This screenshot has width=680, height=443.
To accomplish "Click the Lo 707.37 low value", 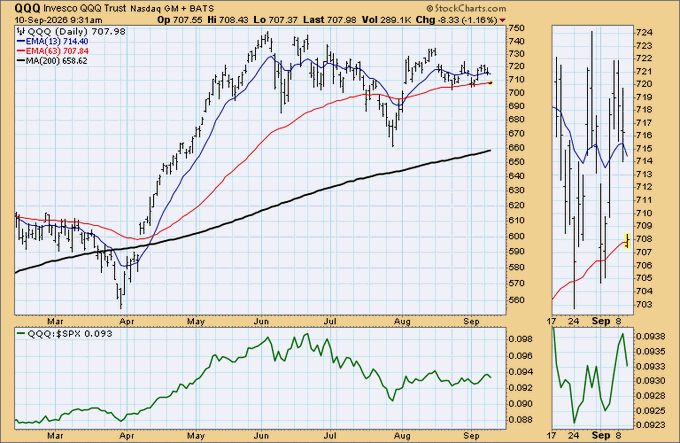I will [276, 20].
